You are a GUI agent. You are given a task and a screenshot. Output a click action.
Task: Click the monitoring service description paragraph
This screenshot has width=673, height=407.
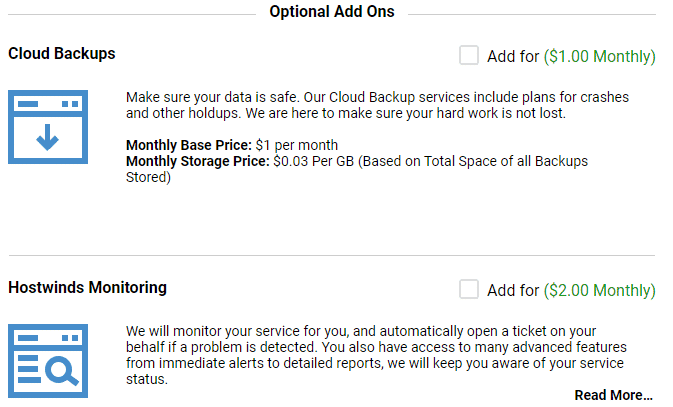(x=376, y=355)
